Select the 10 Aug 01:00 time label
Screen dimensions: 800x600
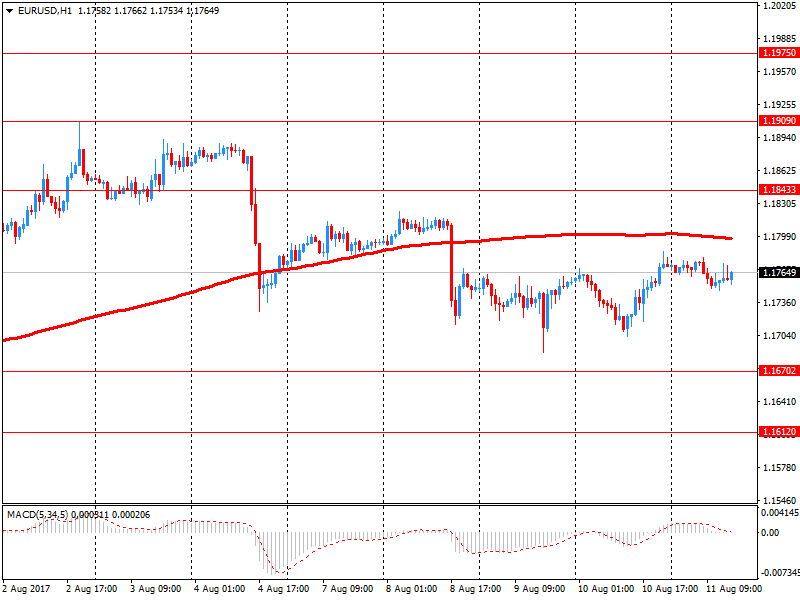pyautogui.click(x=606, y=589)
